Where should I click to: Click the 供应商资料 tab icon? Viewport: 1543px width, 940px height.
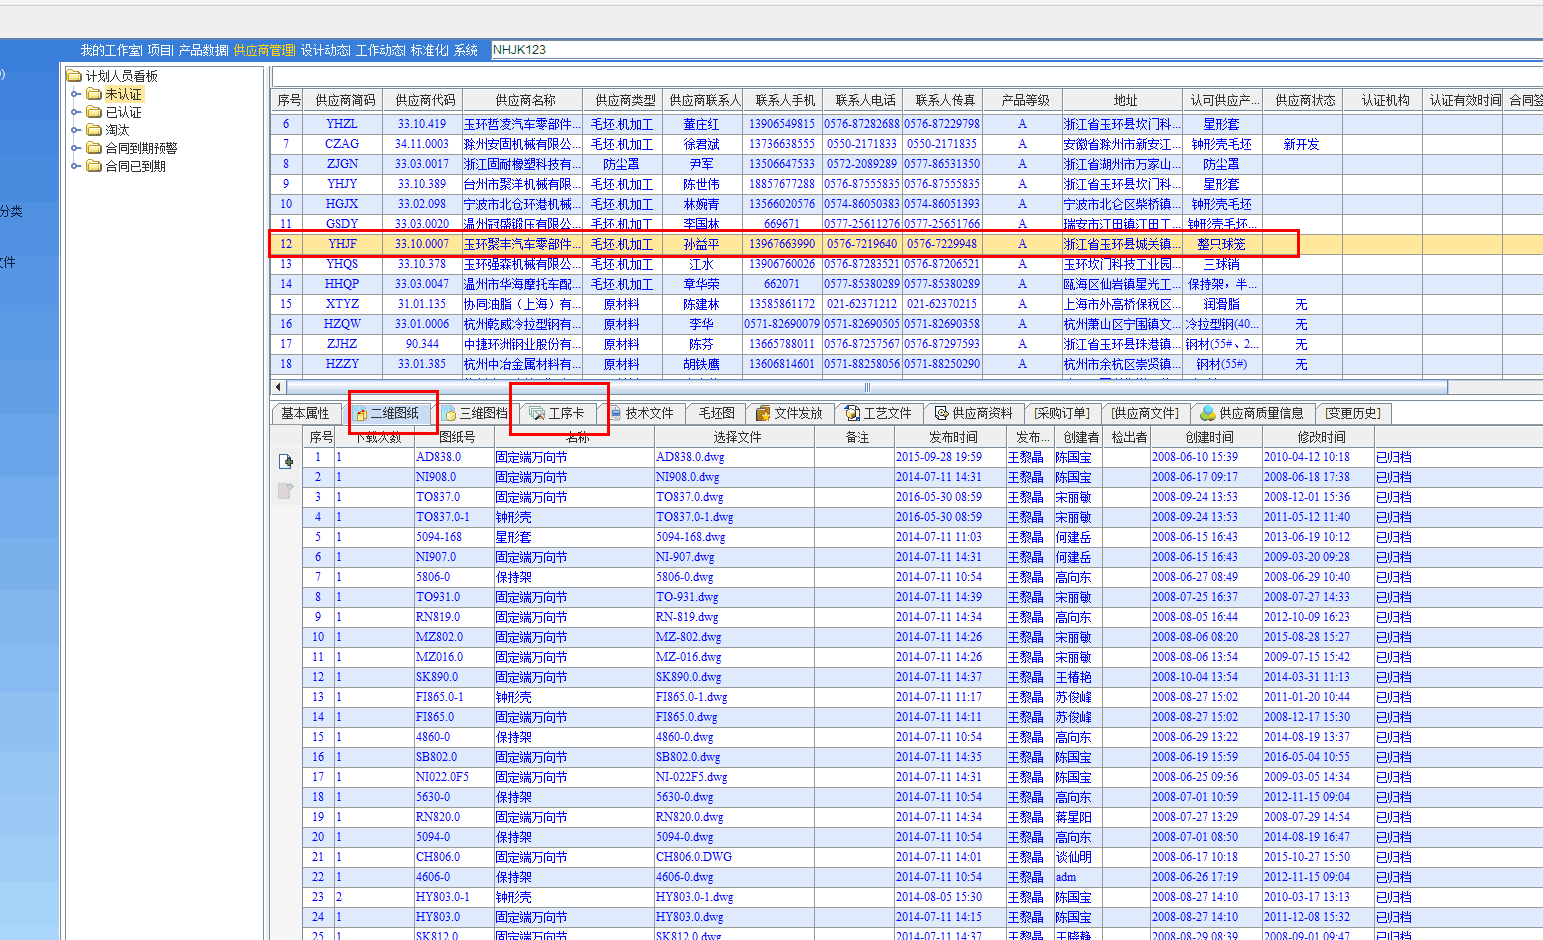[x=941, y=413]
